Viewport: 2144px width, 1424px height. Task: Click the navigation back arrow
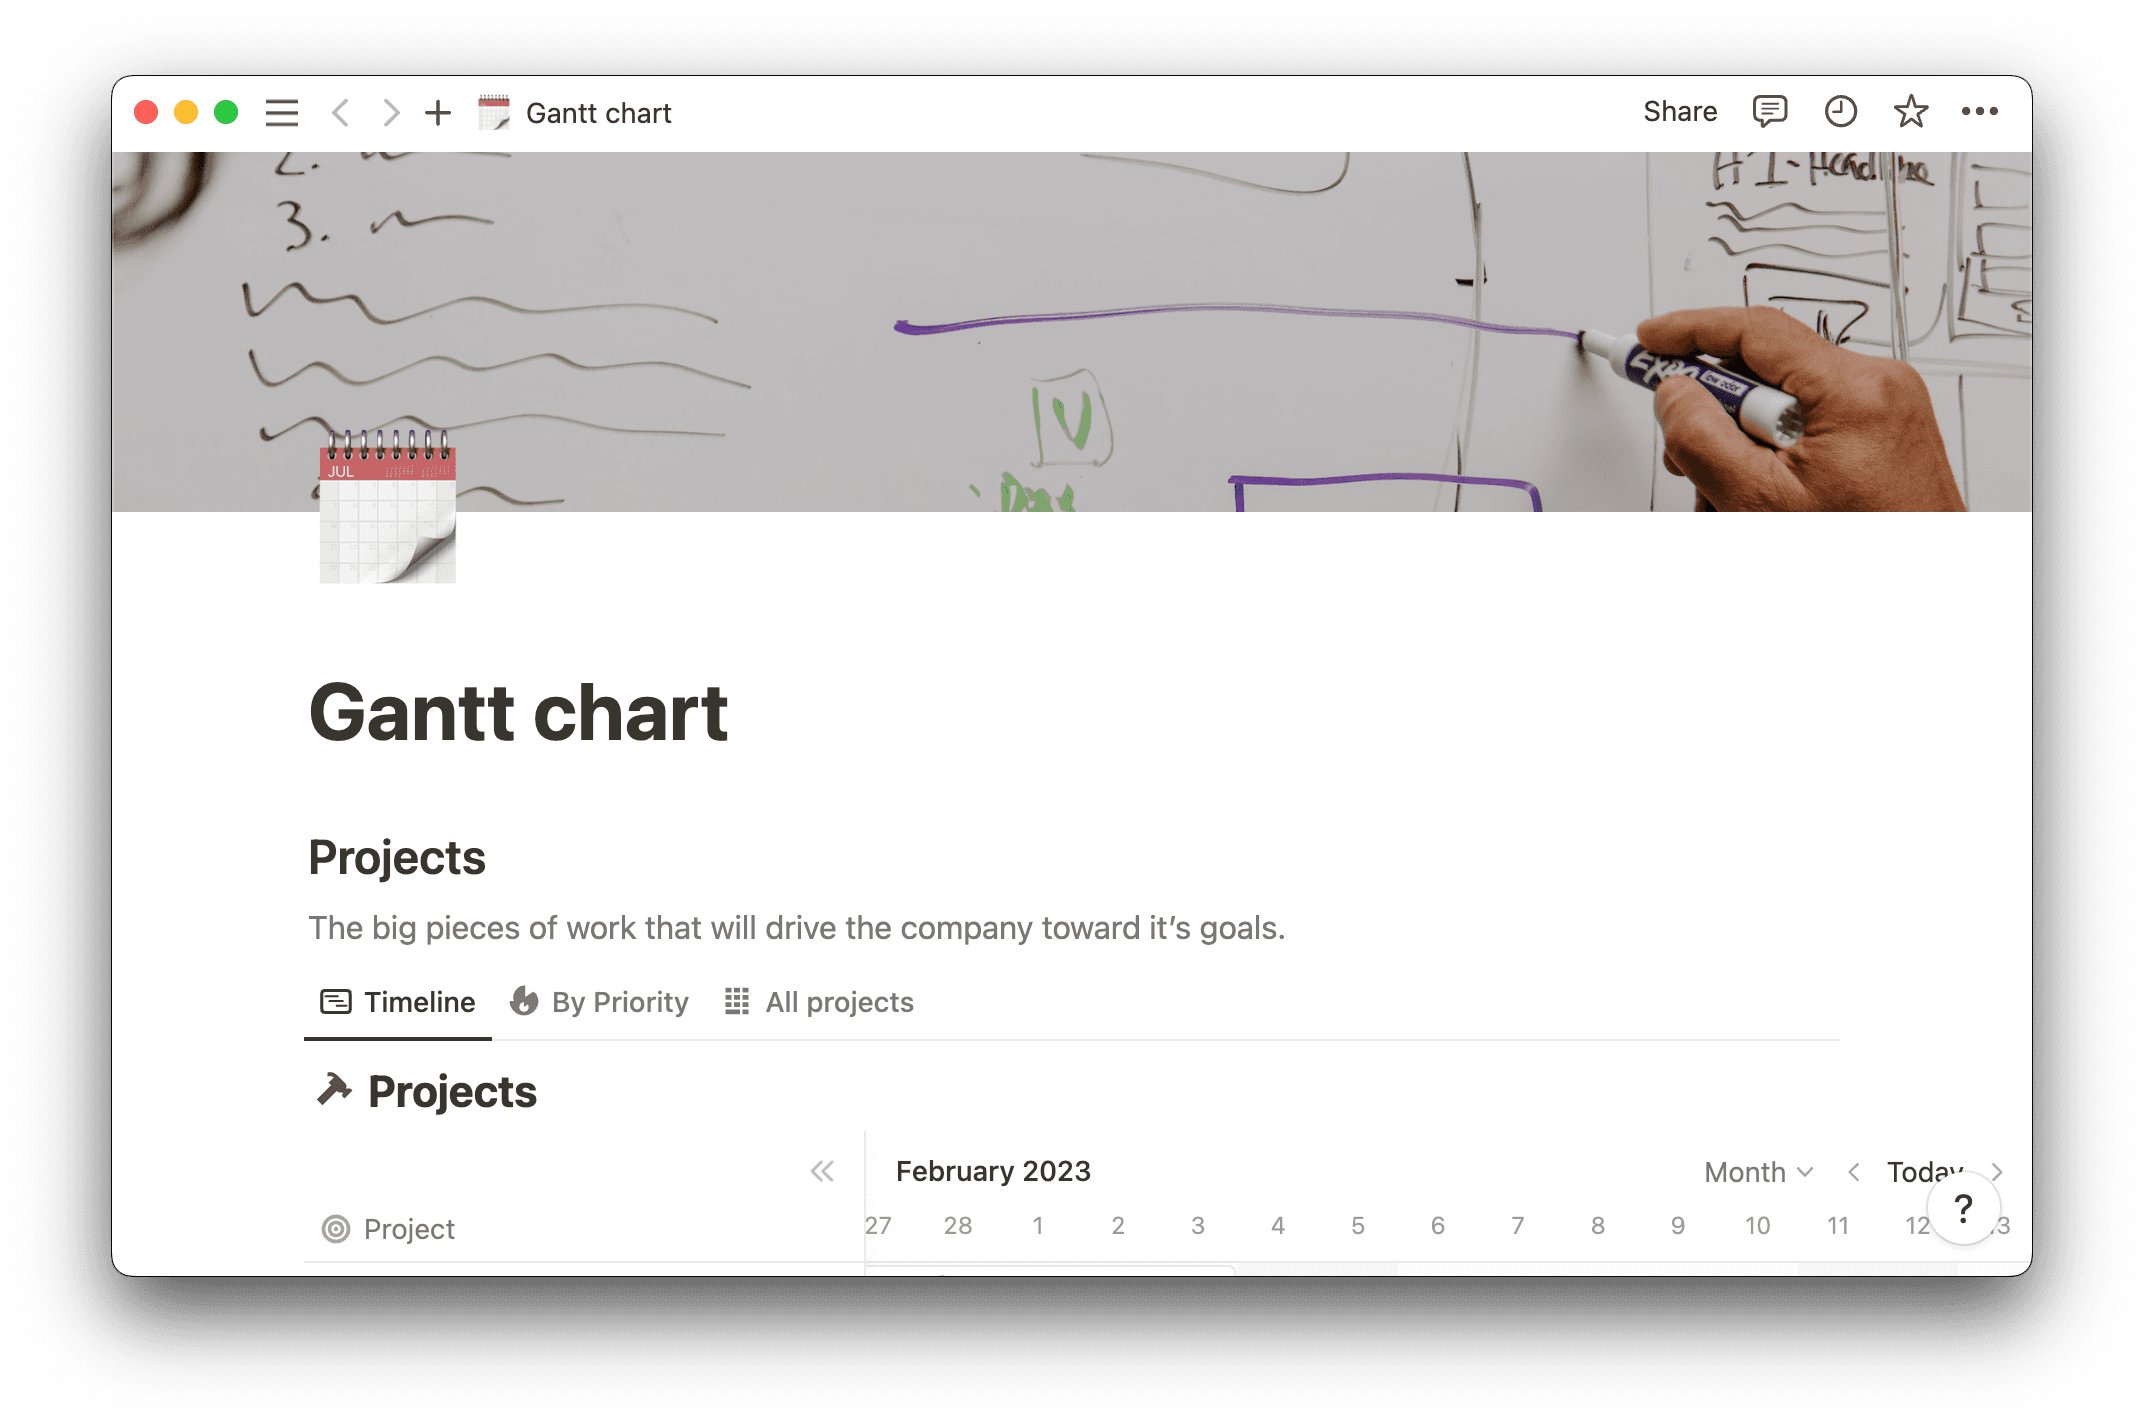point(340,112)
